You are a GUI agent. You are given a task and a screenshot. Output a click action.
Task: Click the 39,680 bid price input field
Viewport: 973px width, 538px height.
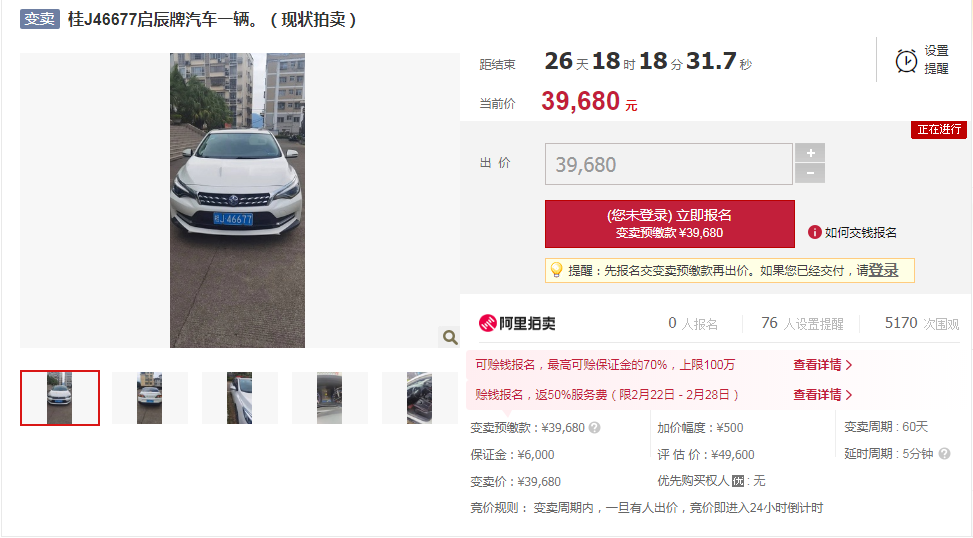tap(668, 164)
